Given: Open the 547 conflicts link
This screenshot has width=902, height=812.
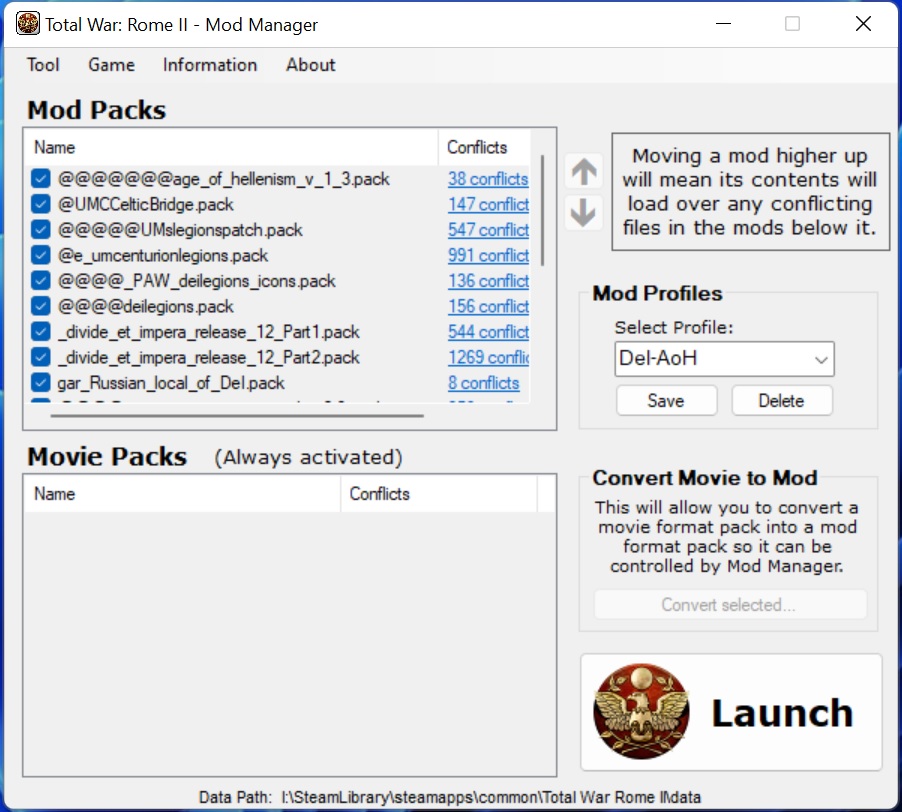Looking at the screenshot, I should [488, 230].
